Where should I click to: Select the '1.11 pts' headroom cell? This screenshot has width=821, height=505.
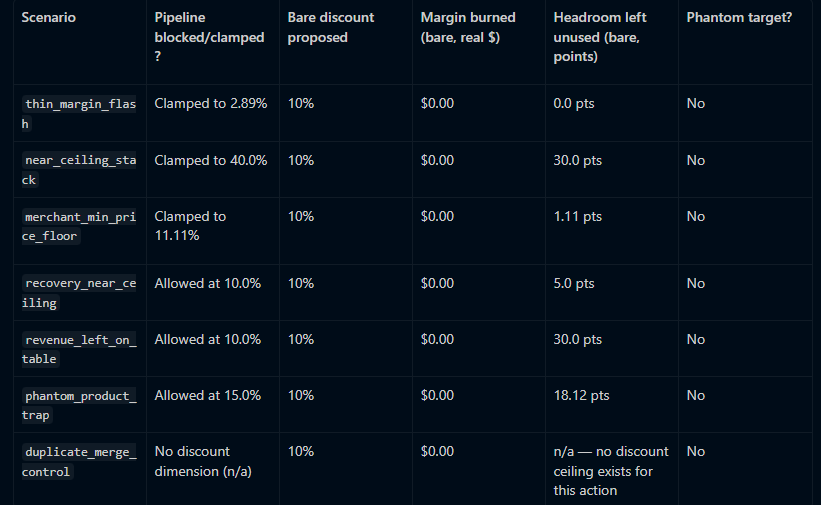[x=578, y=216]
